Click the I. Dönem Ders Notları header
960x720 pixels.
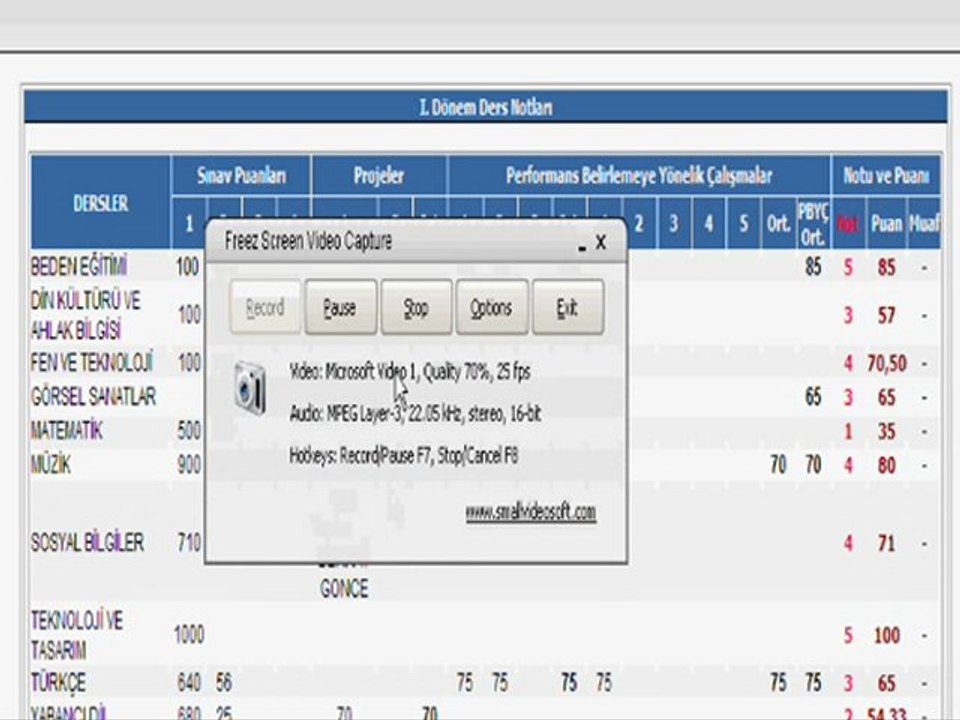486,107
